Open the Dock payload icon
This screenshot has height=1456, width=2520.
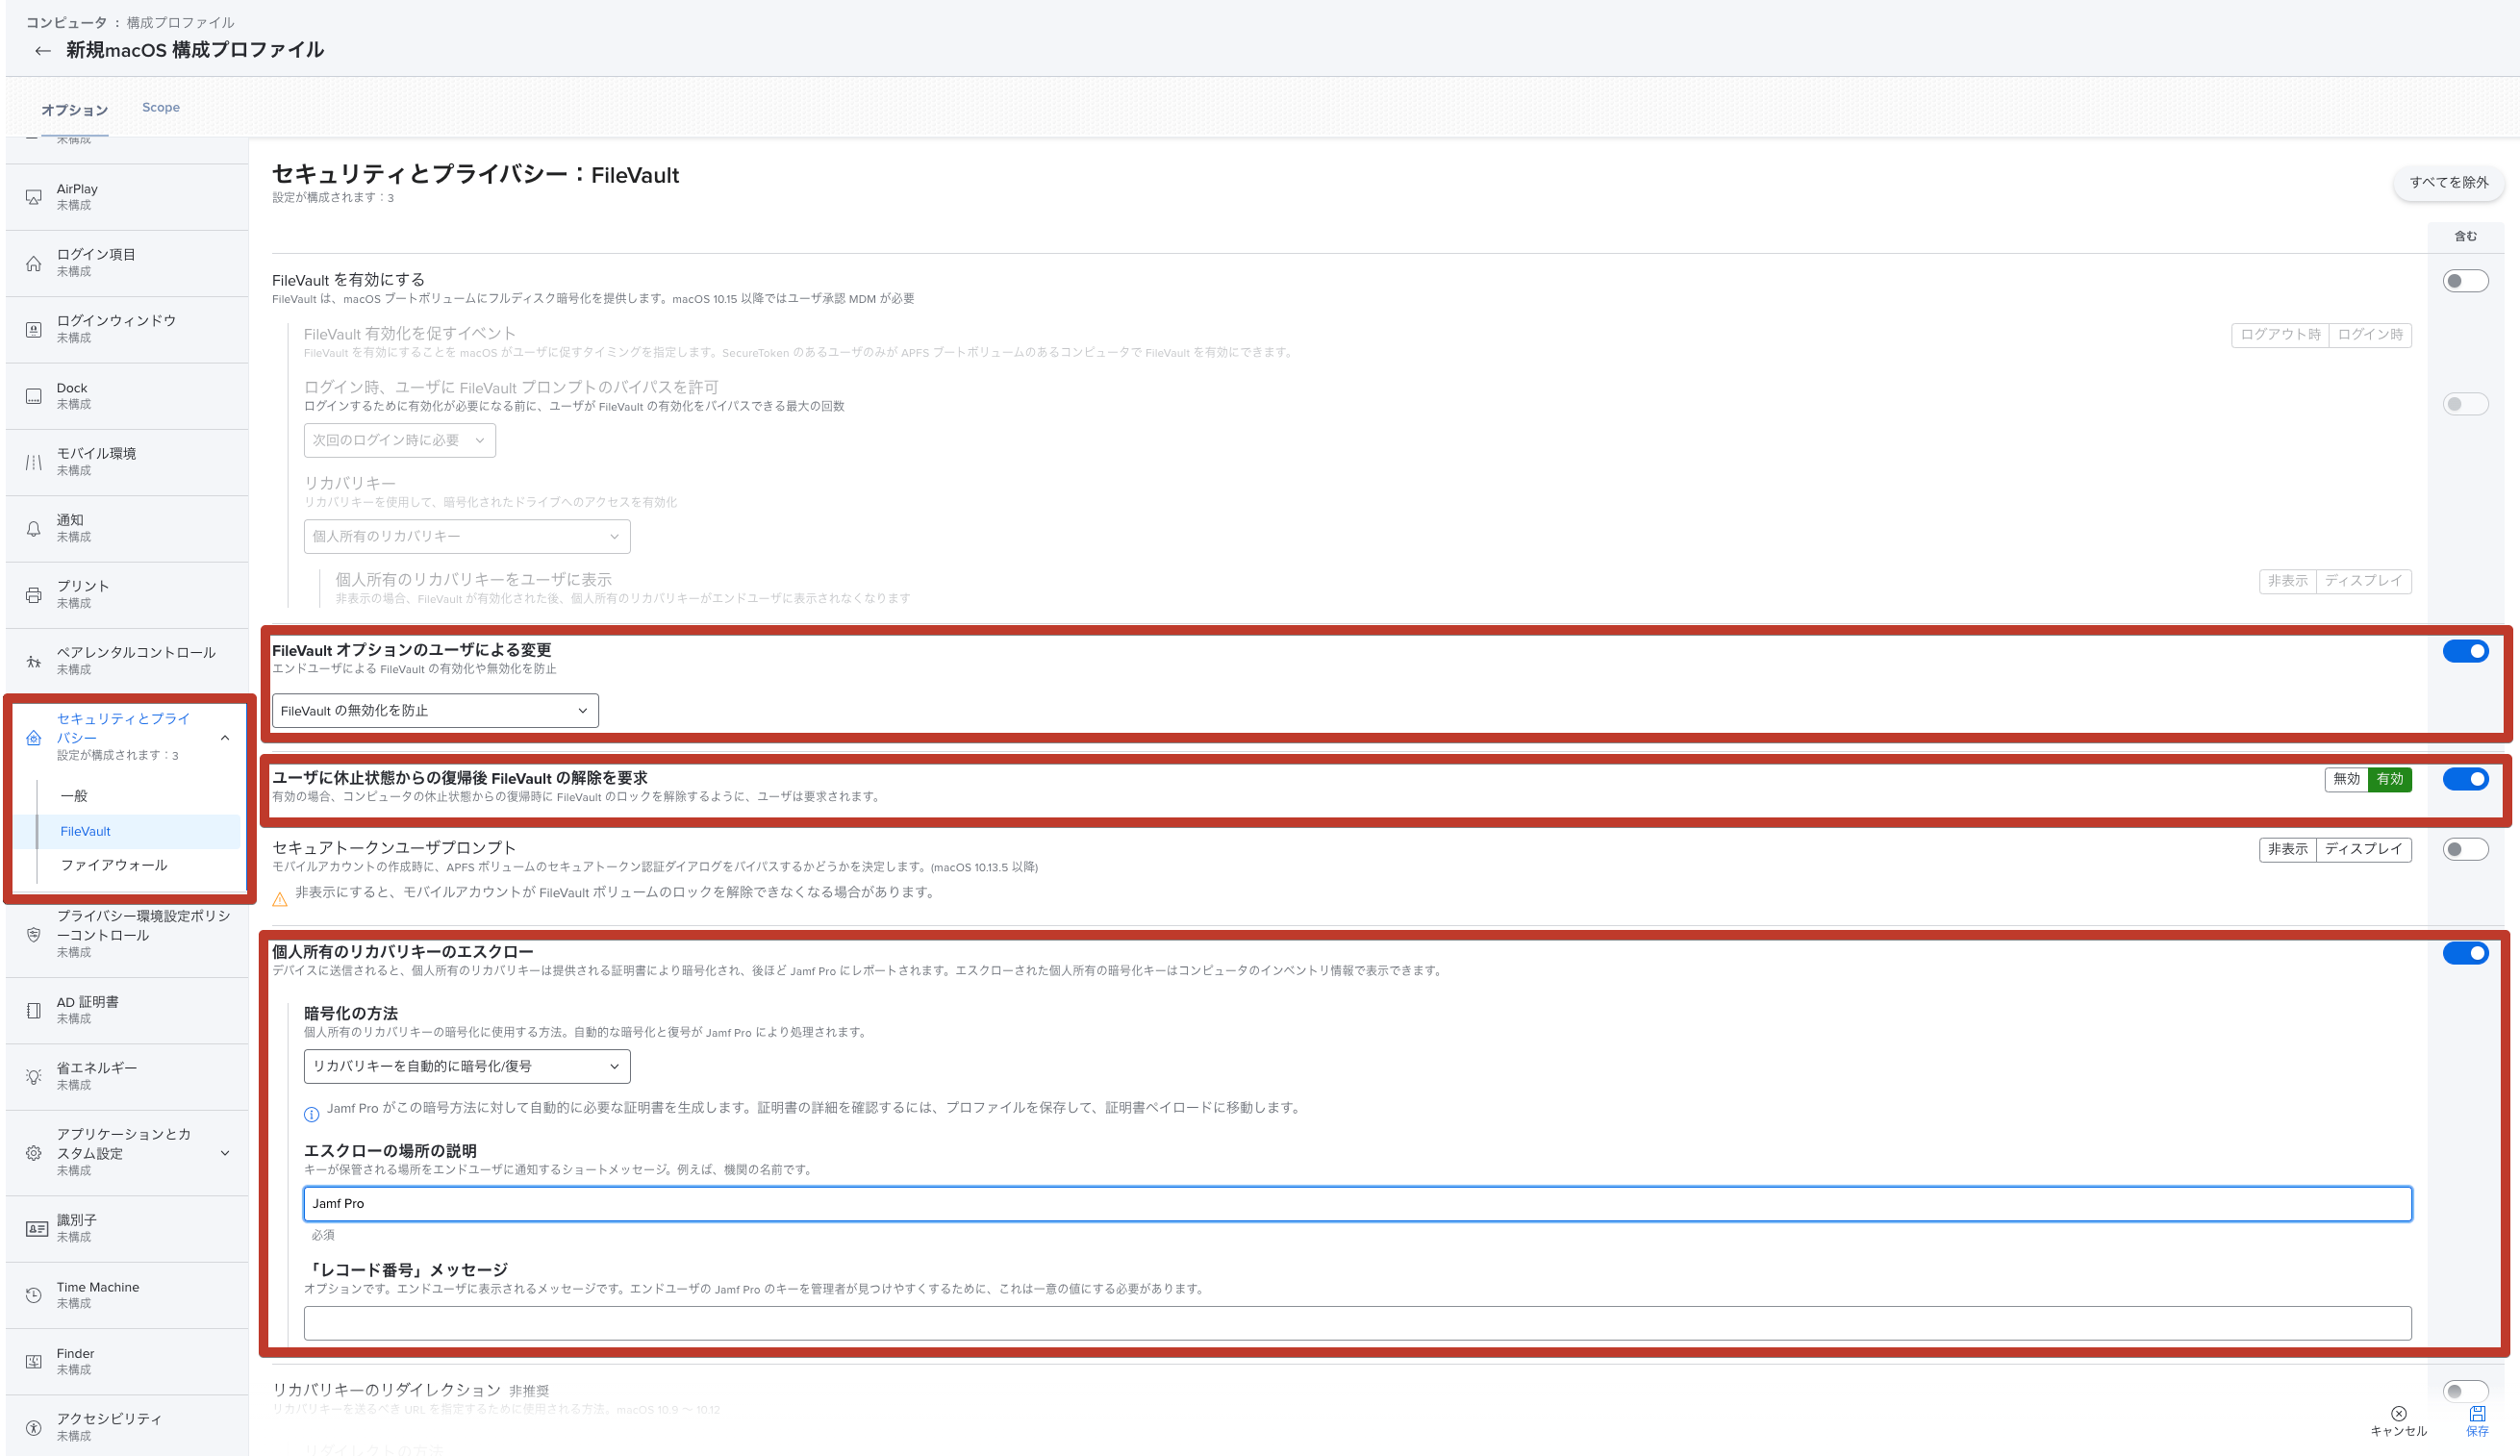click(x=34, y=396)
